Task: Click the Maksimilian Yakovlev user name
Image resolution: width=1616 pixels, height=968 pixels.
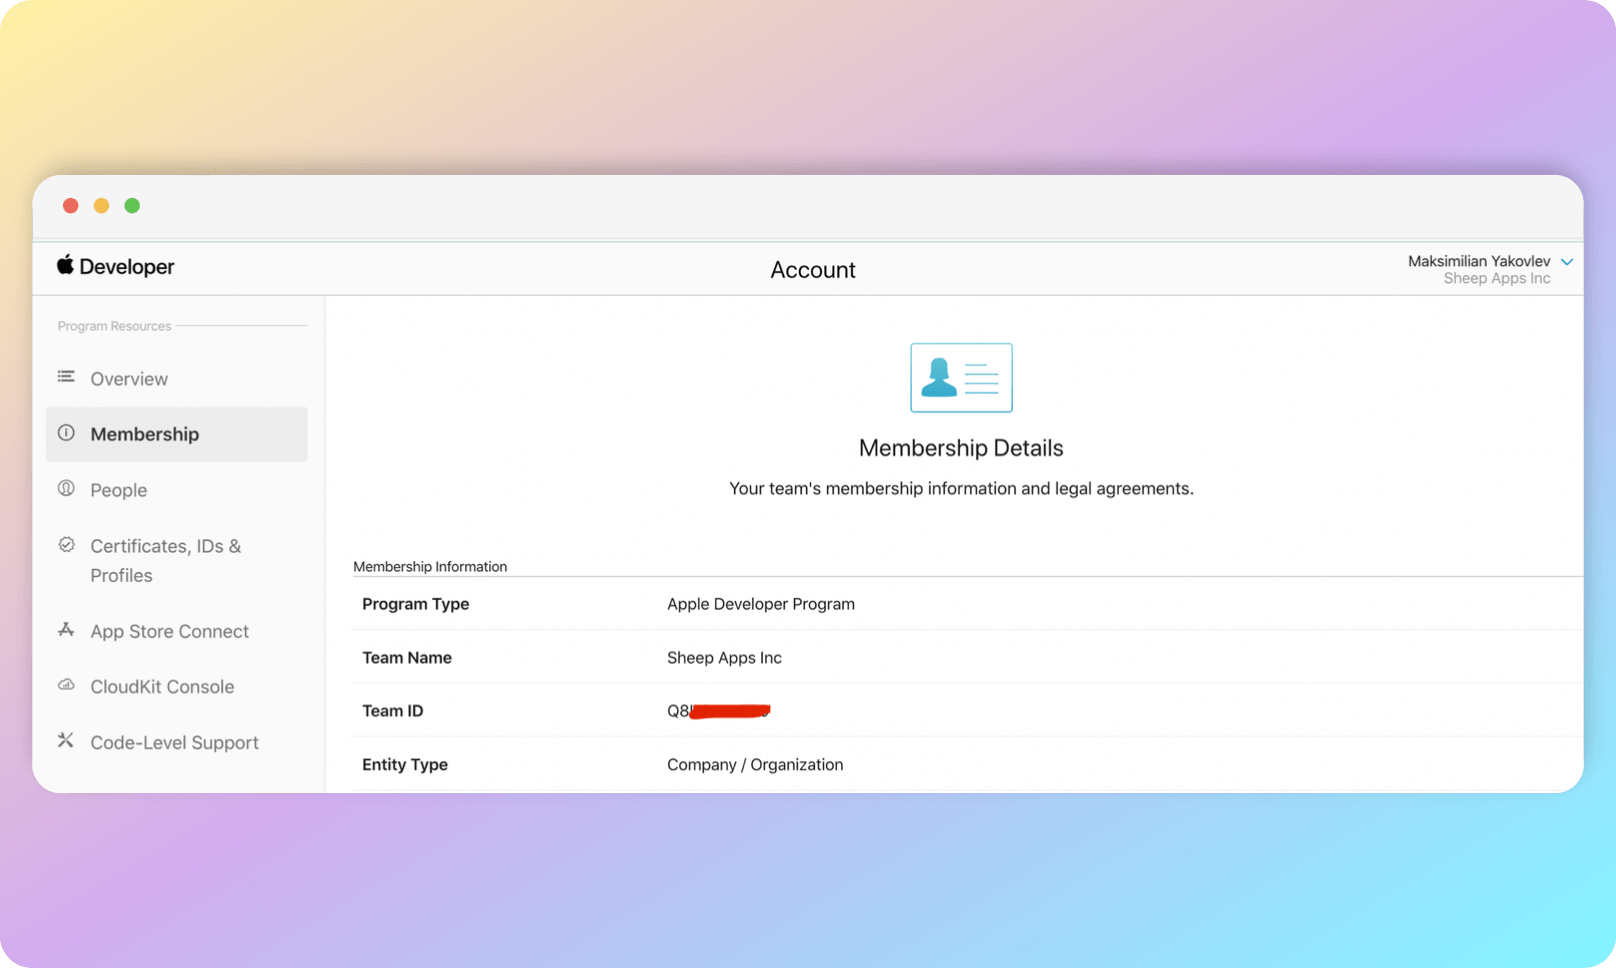Action: tap(1479, 261)
